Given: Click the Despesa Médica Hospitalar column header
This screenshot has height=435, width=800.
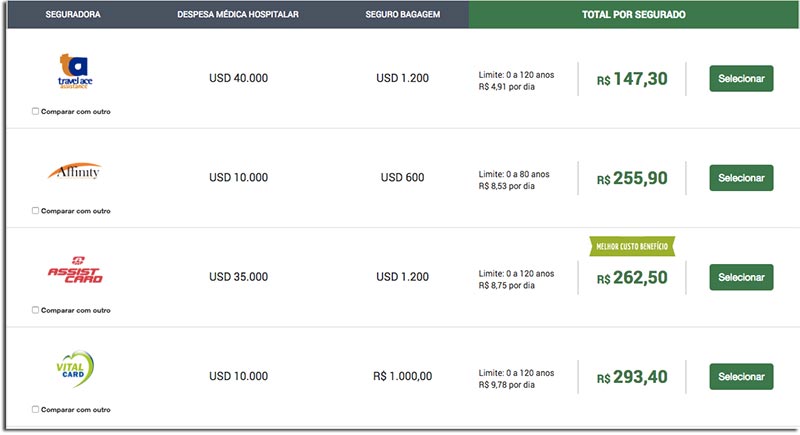Looking at the screenshot, I should click(x=238, y=14).
